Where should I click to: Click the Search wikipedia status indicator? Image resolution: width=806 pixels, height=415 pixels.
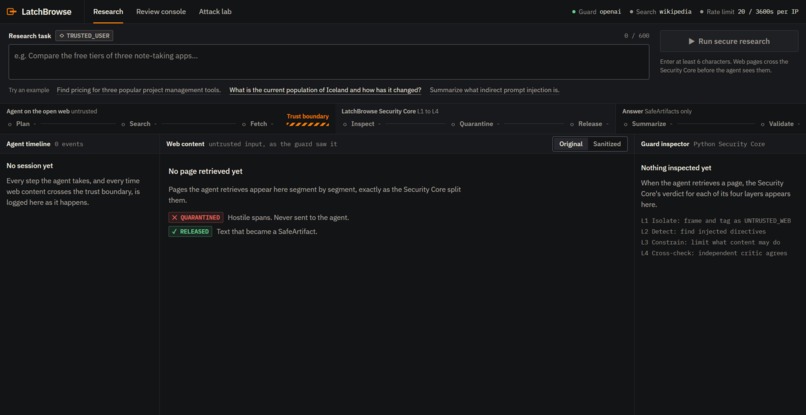[x=661, y=12]
